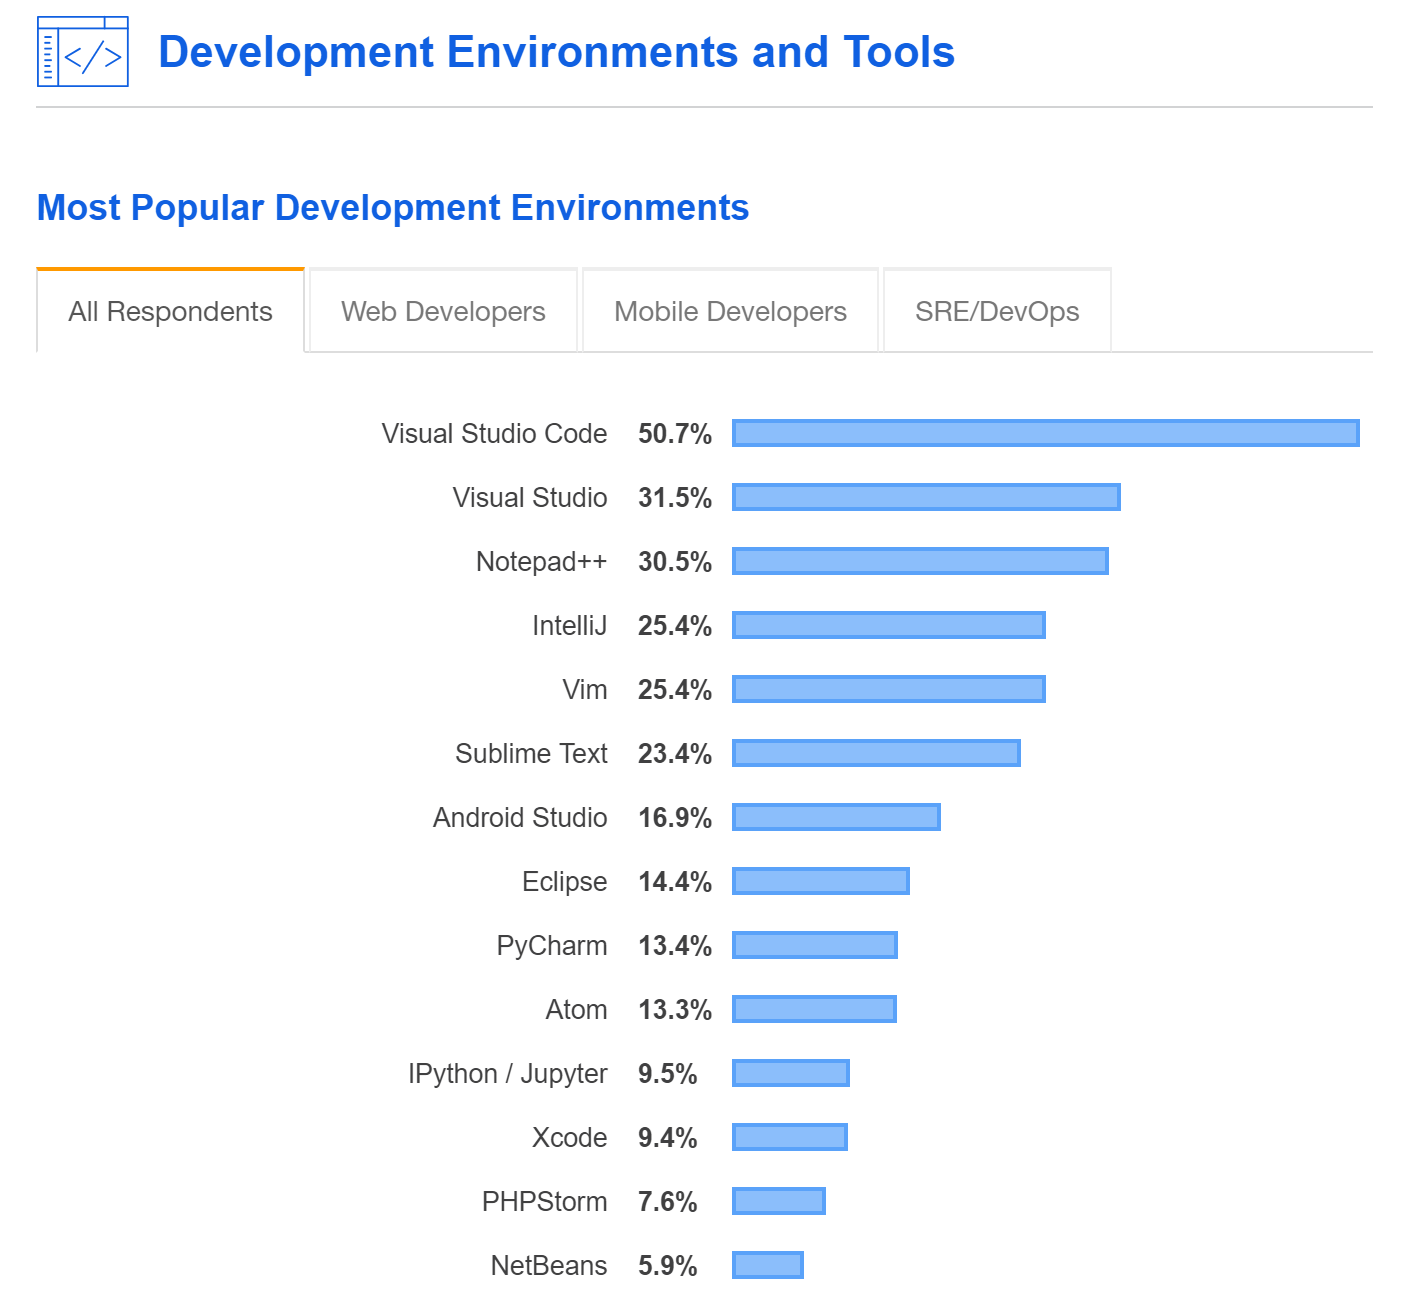Click the IPython / Jupyter bar
Screen dimensions: 1410x1304
coord(791,1073)
